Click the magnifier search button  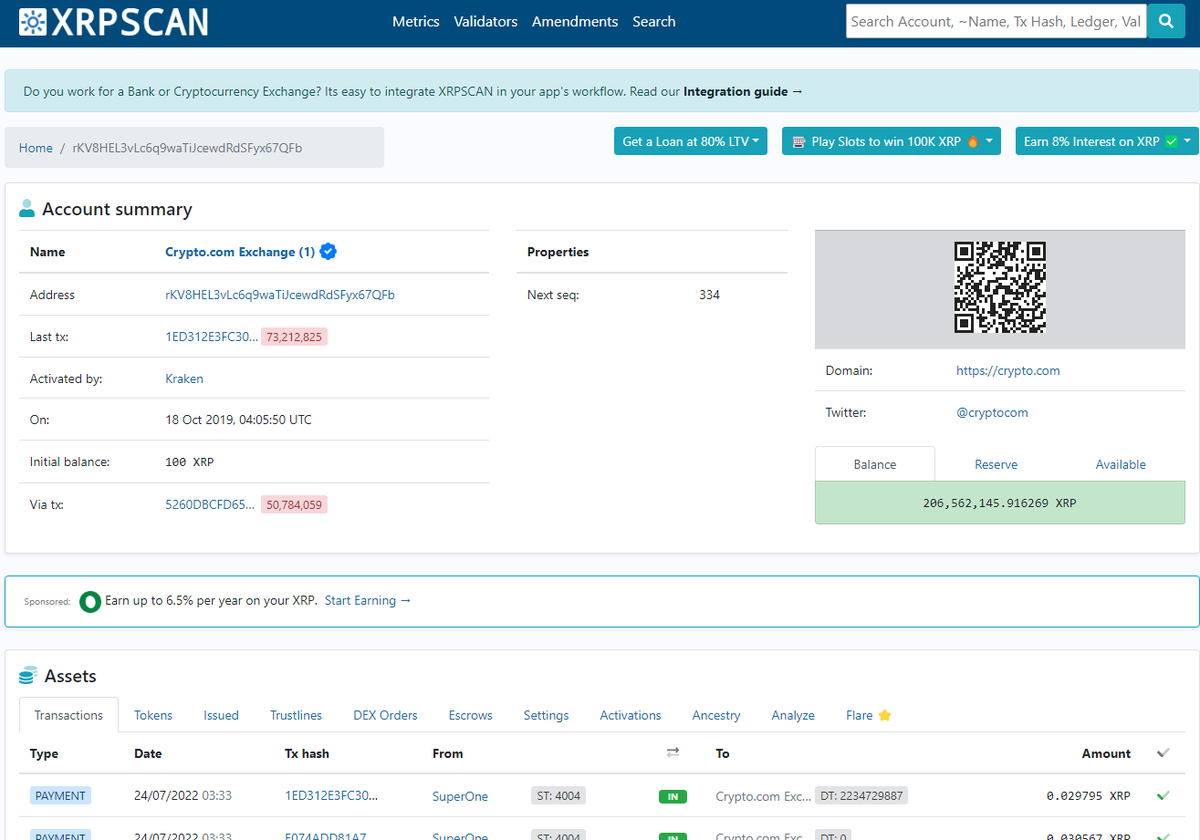(1166, 21)
